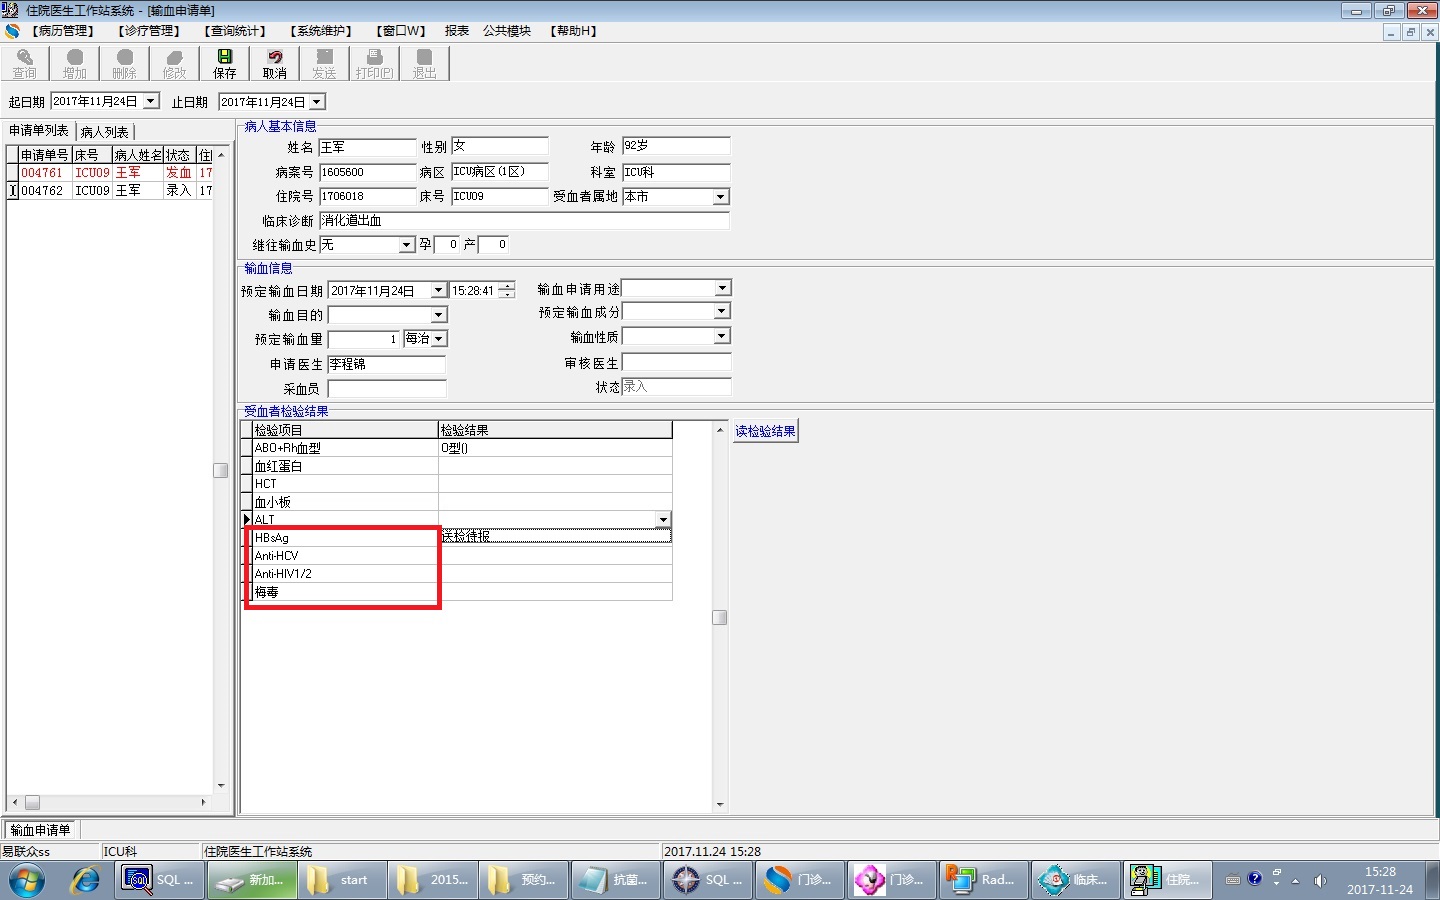Screen dimensions: 1440x900
Task: Open the 起日期 start date dropdown
Action: [x=151, y=101]
